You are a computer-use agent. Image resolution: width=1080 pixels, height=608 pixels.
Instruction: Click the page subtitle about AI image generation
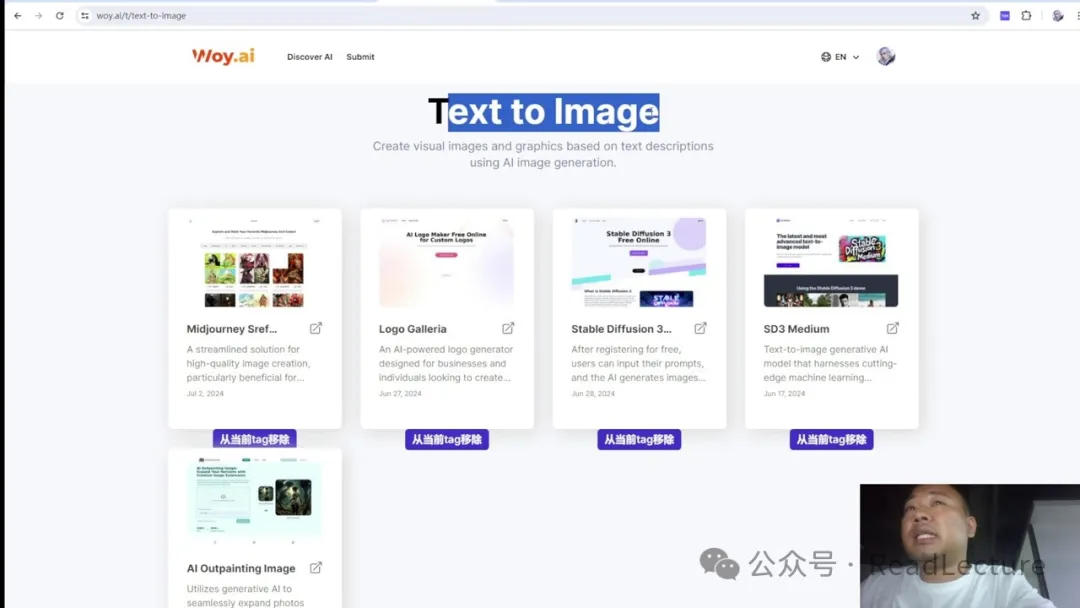[543, 154]
